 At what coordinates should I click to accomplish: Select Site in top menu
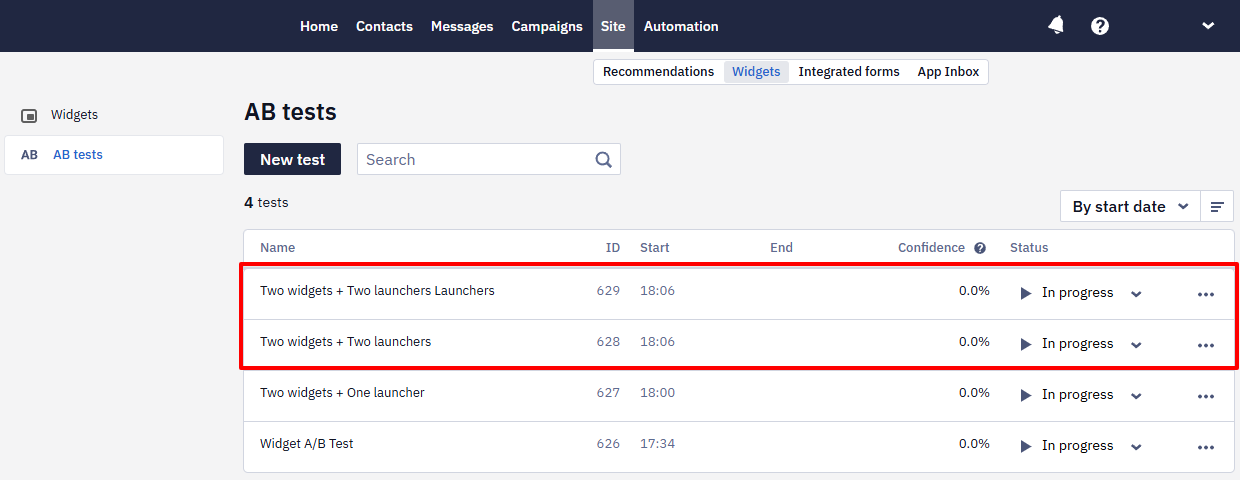(613, 26)
